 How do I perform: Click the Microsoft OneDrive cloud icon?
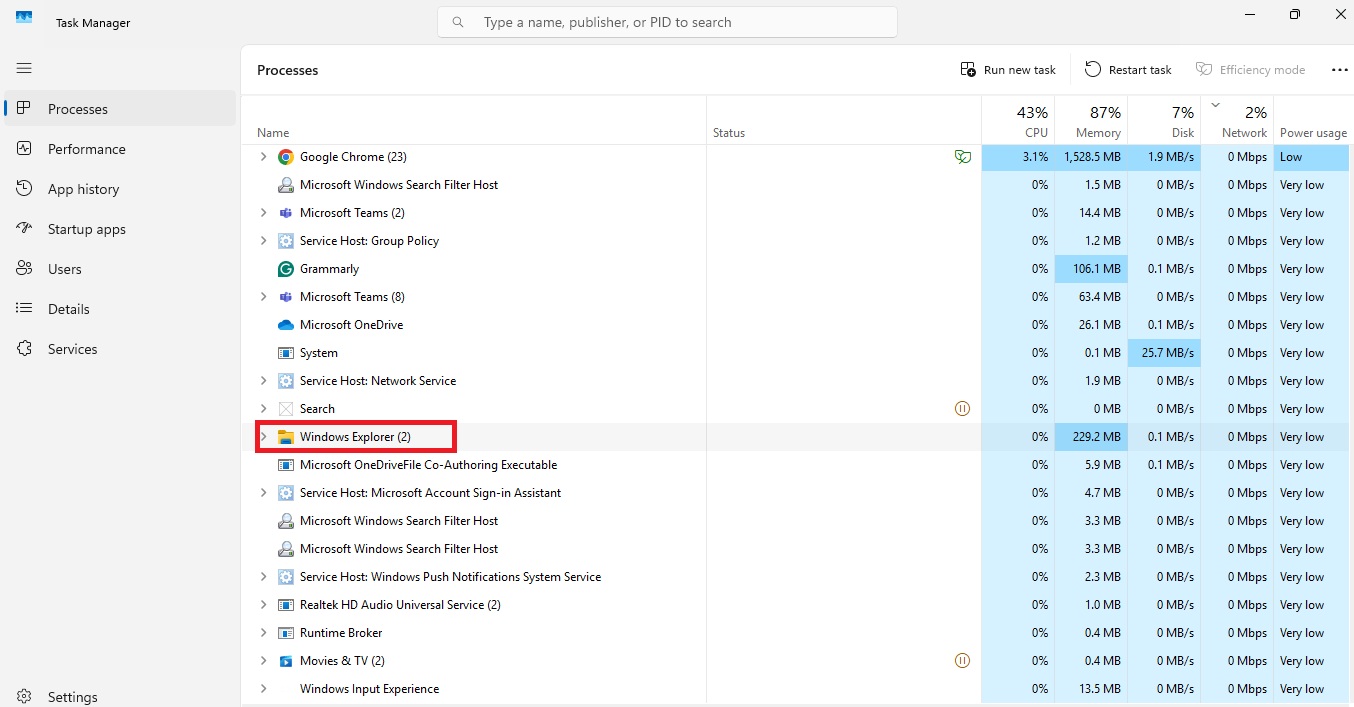click(286, 325)
